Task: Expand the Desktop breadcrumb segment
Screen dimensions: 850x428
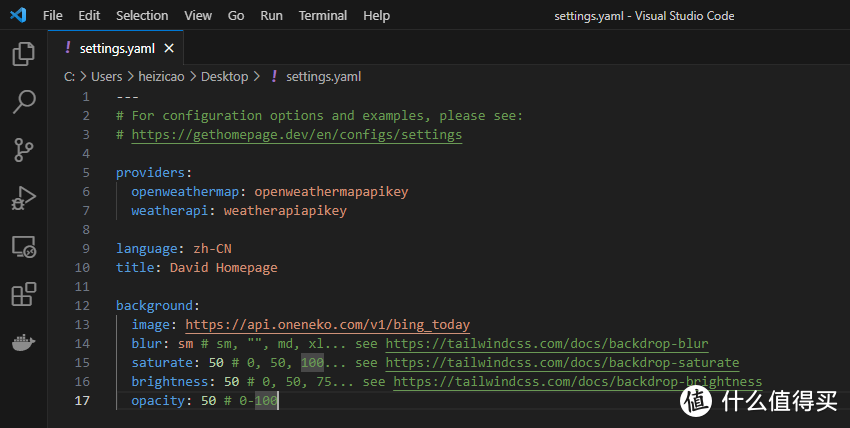Action: coord(225,76)
